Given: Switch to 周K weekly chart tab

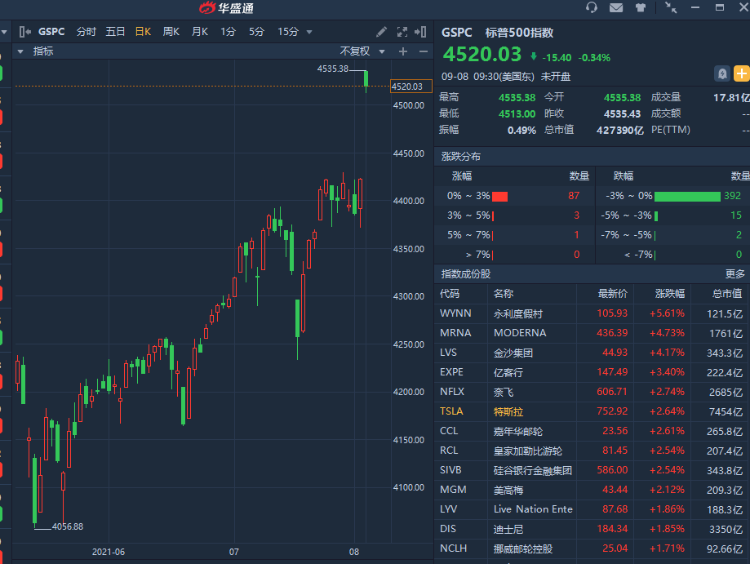Looking at the screenshot, I should click(171, 32).
